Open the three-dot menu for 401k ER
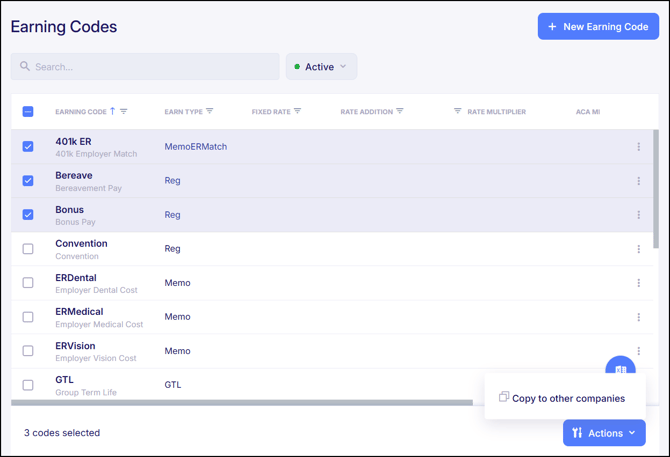 point(639,147)
